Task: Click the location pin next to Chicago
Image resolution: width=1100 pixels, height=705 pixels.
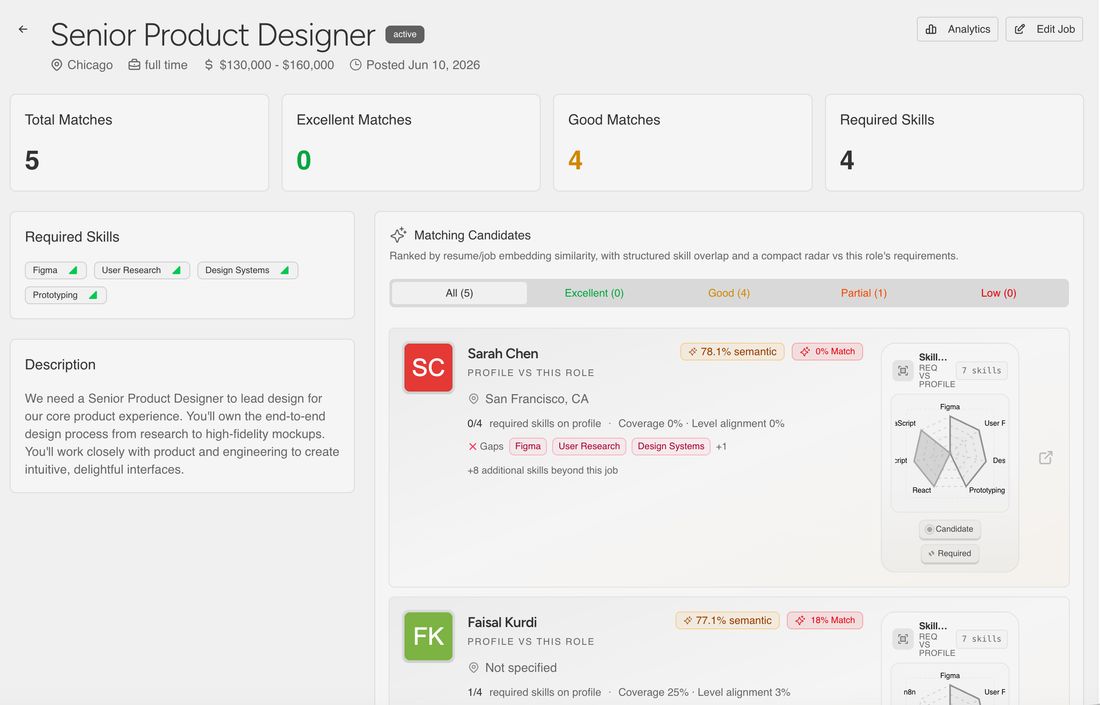Action: 57,65
